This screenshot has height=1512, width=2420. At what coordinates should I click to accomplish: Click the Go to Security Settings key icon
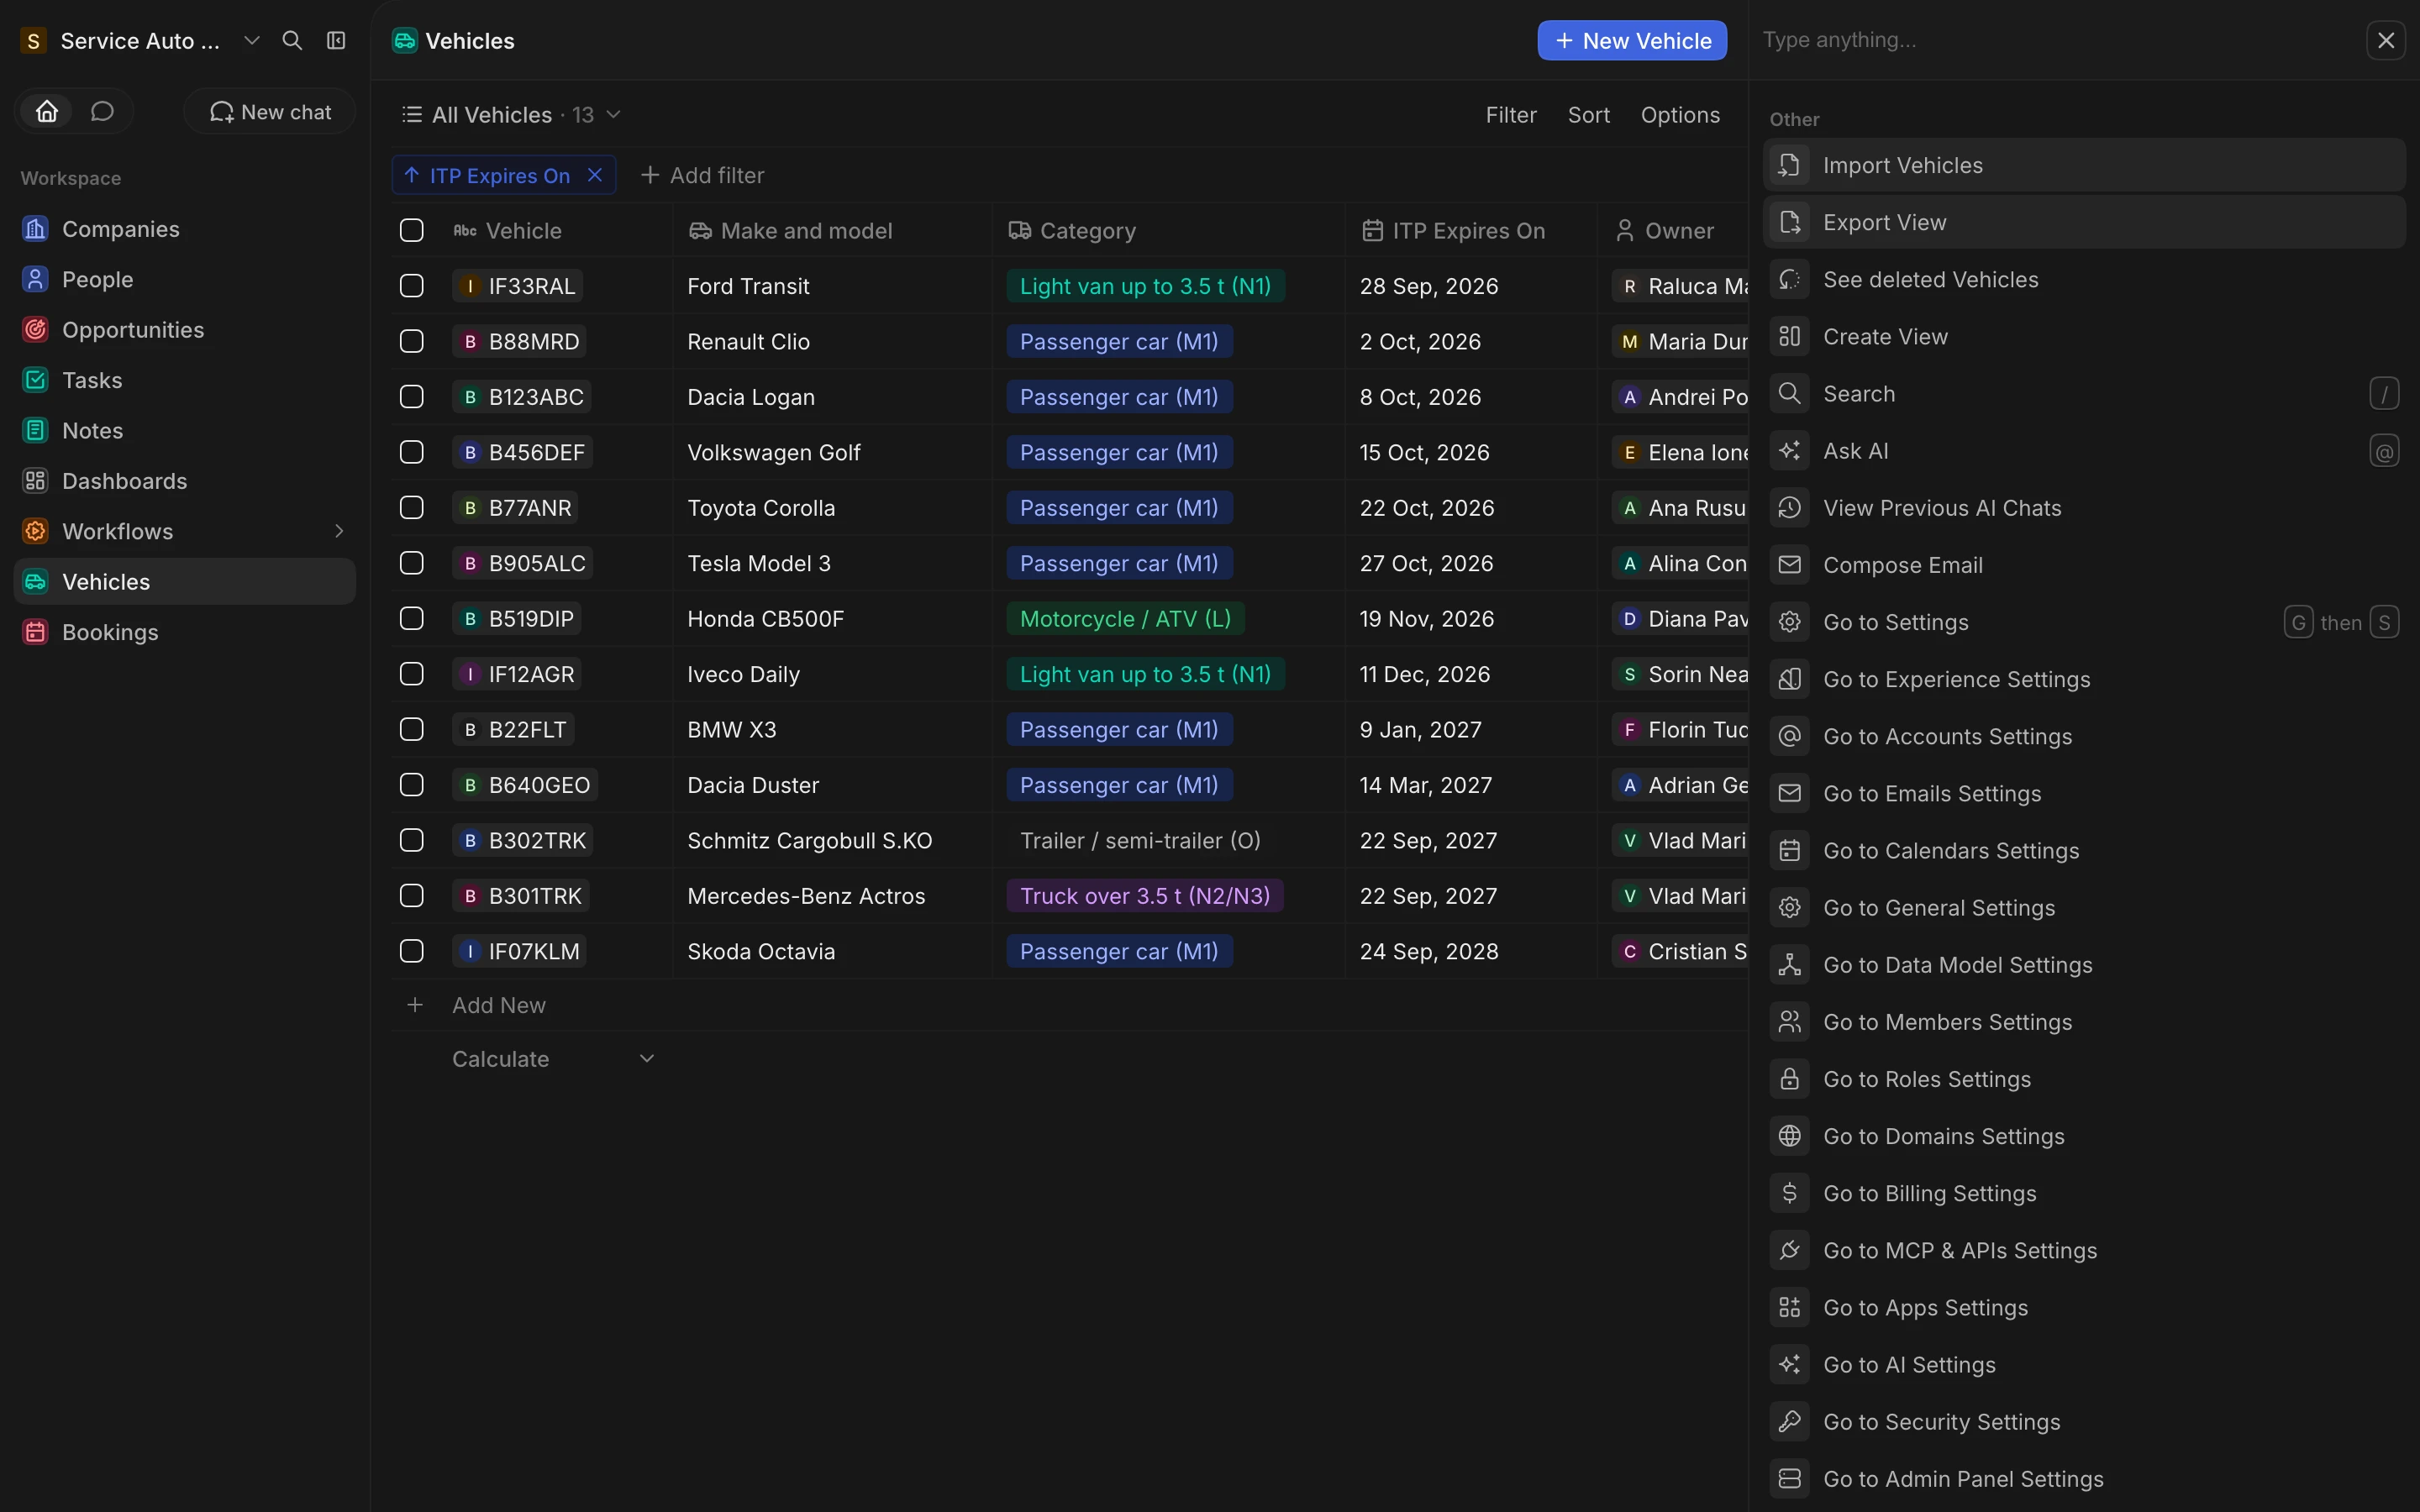pos(1789,1421)
